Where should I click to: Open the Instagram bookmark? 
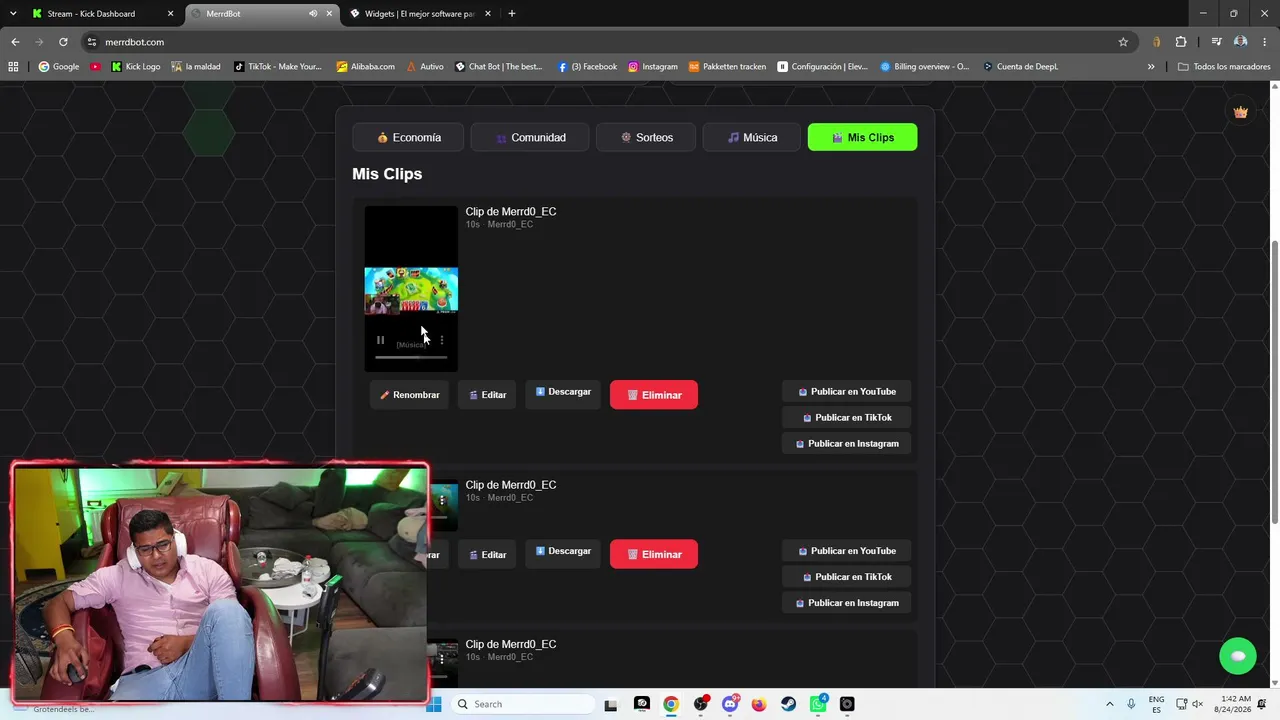653,67
